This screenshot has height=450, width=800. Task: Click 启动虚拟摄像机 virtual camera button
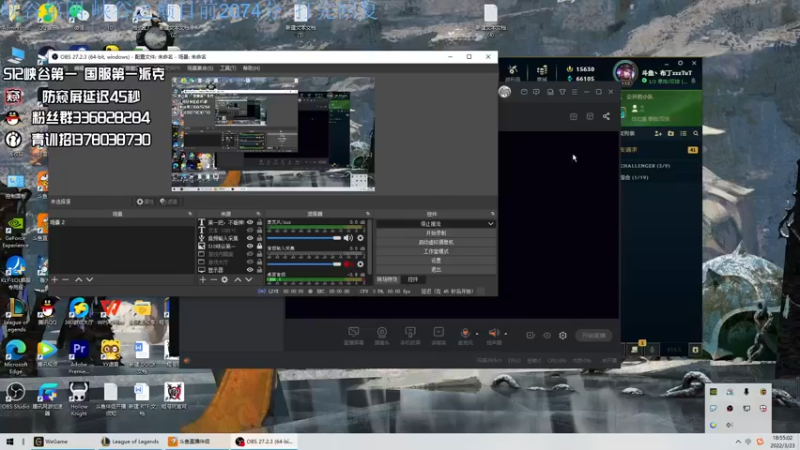[436, 242]
